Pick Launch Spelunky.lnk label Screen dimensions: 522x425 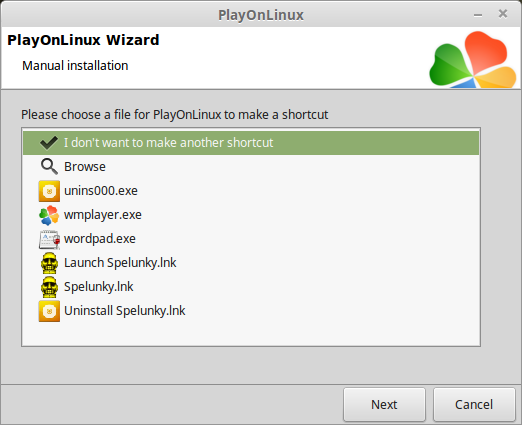point(120,263)
